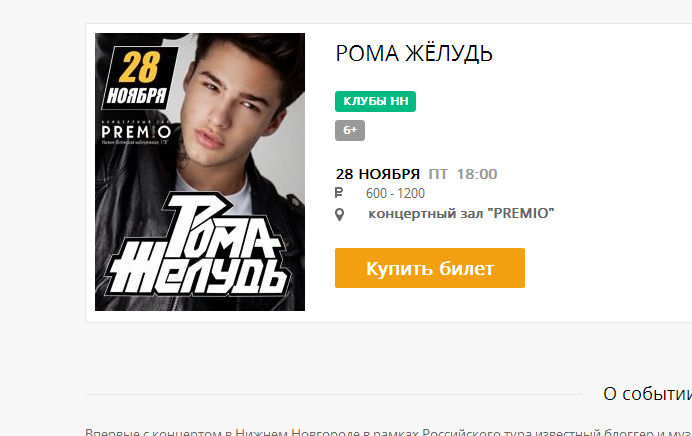Click the gray 6+ age rating badge

(350, 130)
